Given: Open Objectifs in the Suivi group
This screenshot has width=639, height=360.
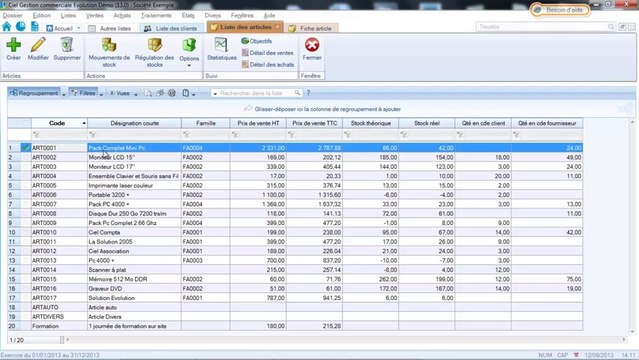Looking at the screenshot, I should (x=256, y=41).
